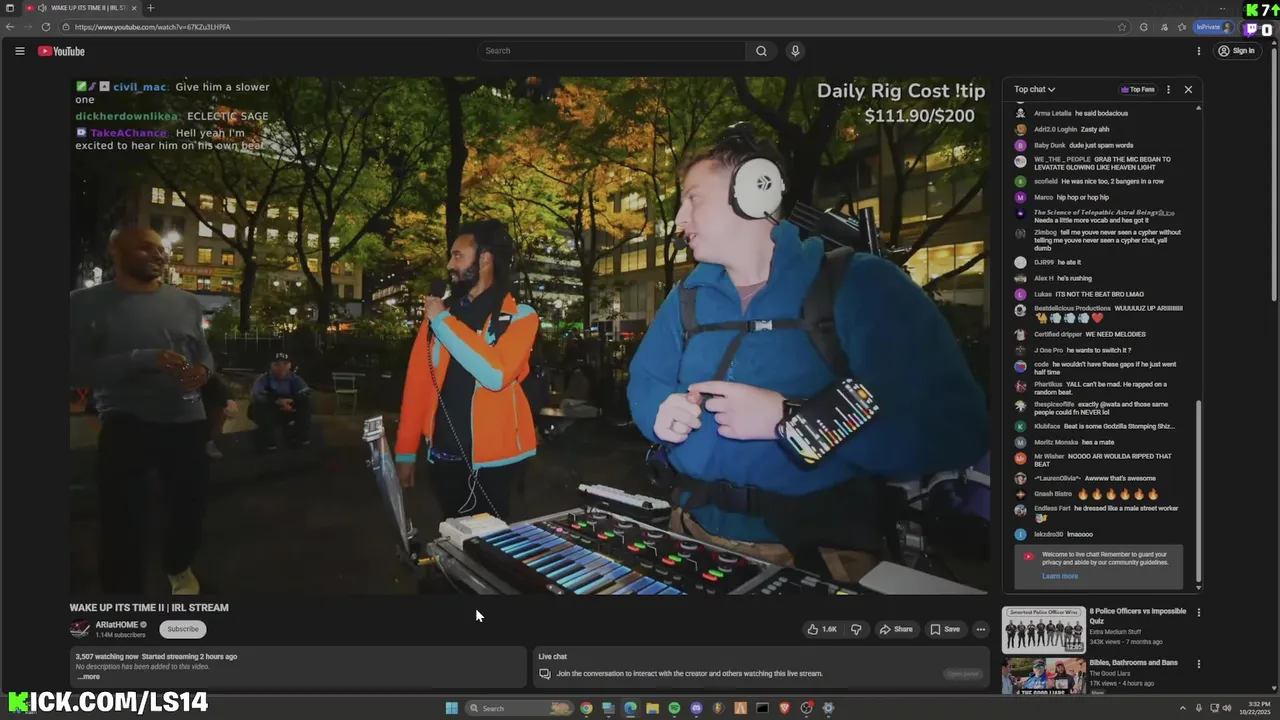Open more actions ellipsis under video
This screenshot has width=1280, height=720.
981,629
